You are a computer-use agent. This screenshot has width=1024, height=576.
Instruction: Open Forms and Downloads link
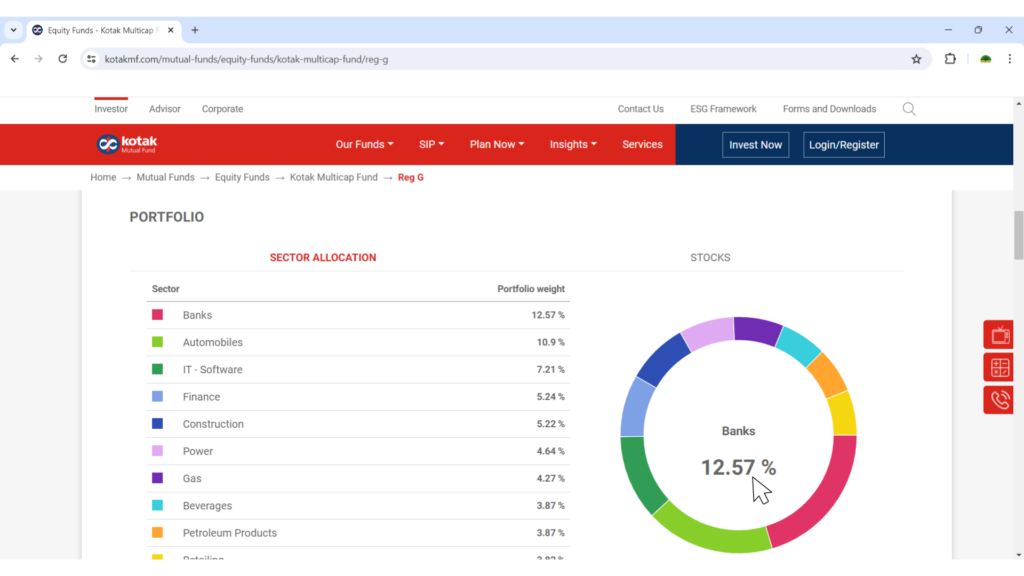pyautogui.click(x=829, y=109)
